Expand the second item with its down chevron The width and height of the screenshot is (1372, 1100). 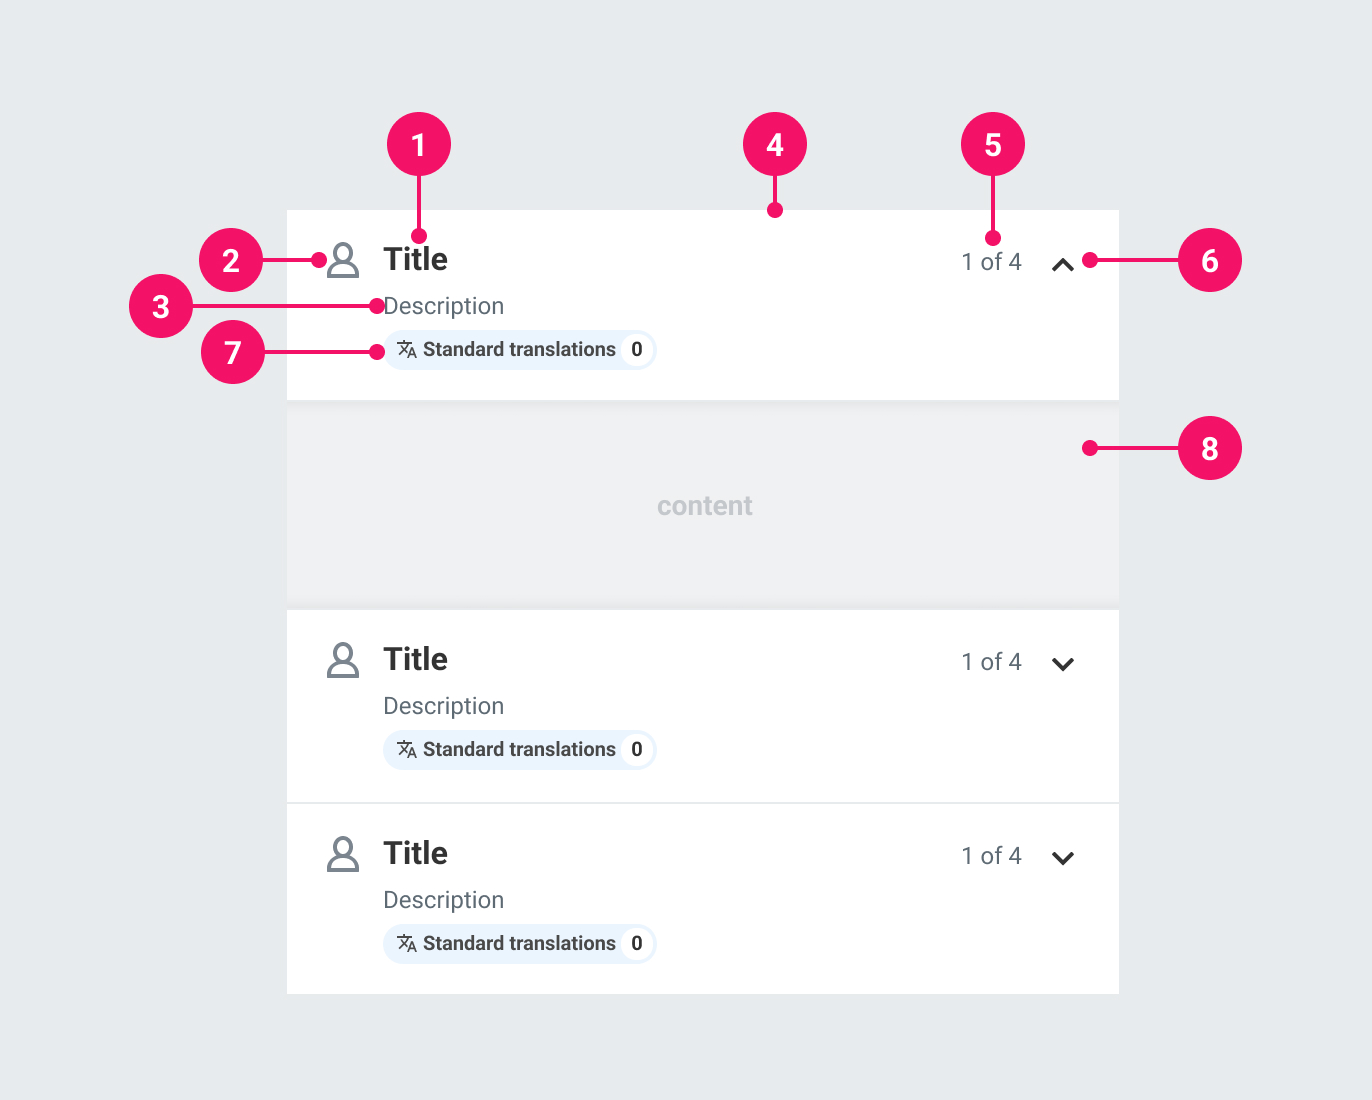click(x=1063, y=664)
